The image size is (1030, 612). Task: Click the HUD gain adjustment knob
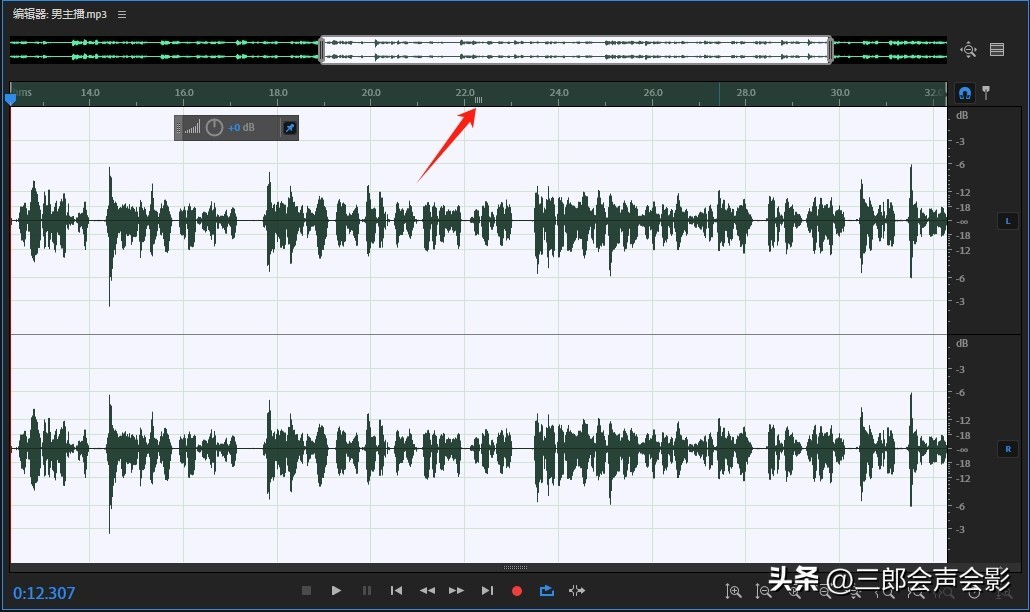[x=214, y=128]
